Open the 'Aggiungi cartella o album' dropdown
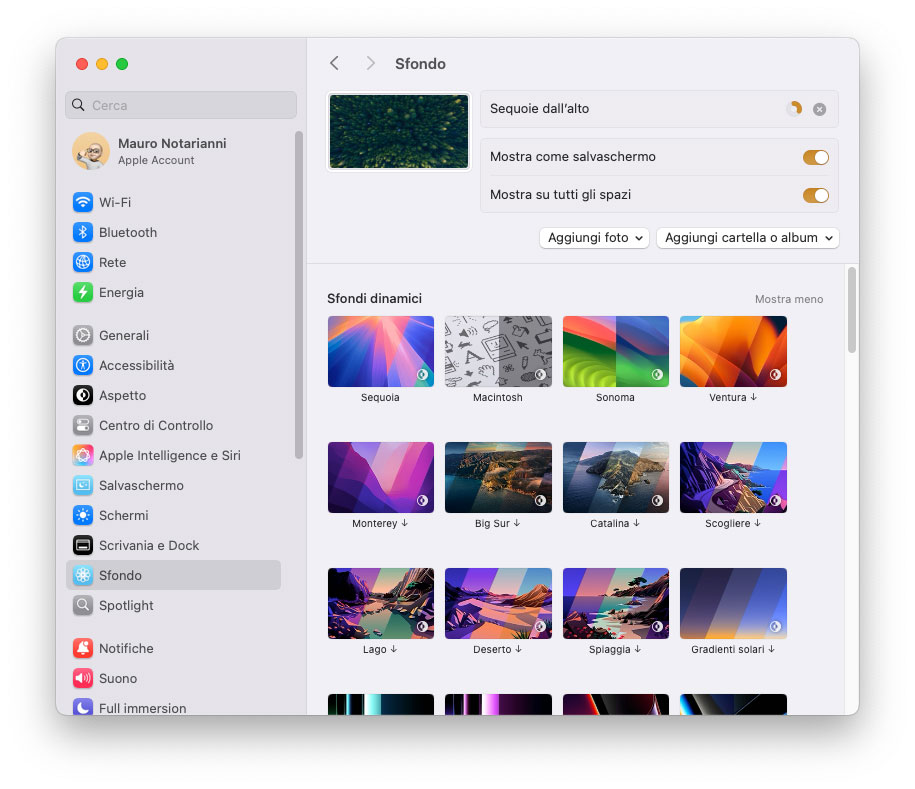 [747, 237]
